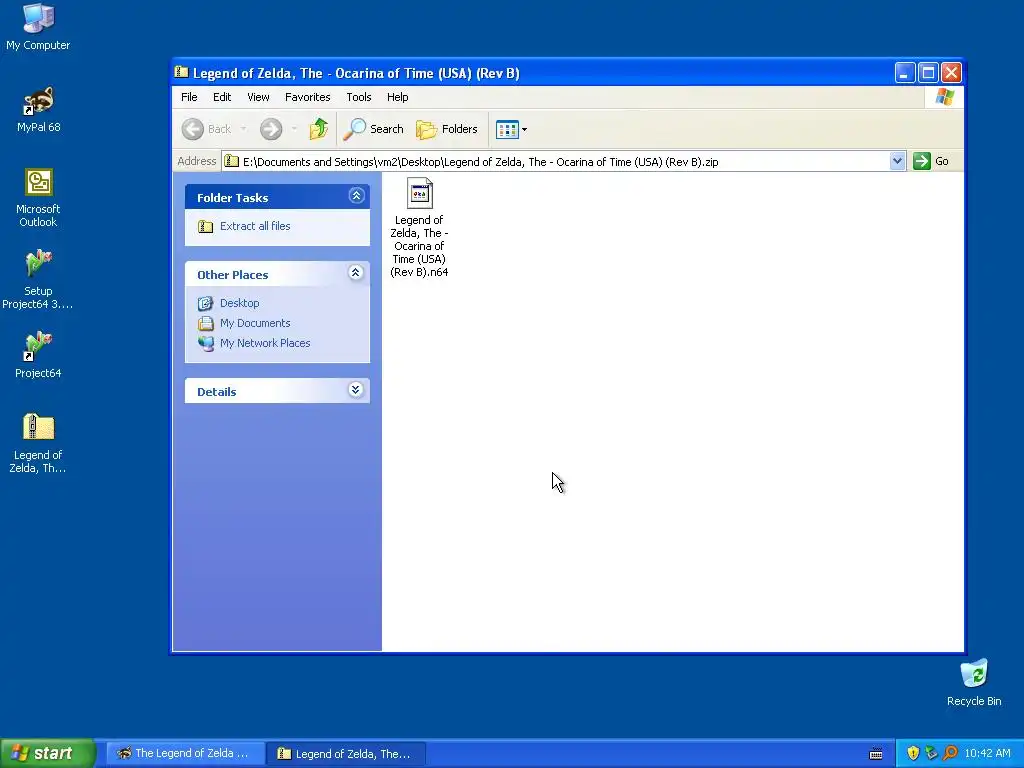Open the Recycle Bin icon
Image resolution: width=1024 pixels, height=768 pixels.
(x=974, y=682)
